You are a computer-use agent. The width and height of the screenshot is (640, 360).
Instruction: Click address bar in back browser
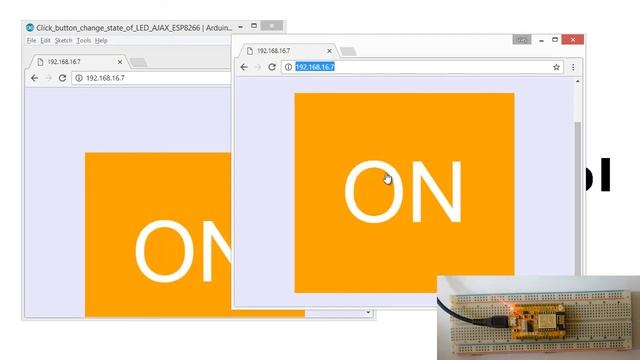tap(152, 78)
